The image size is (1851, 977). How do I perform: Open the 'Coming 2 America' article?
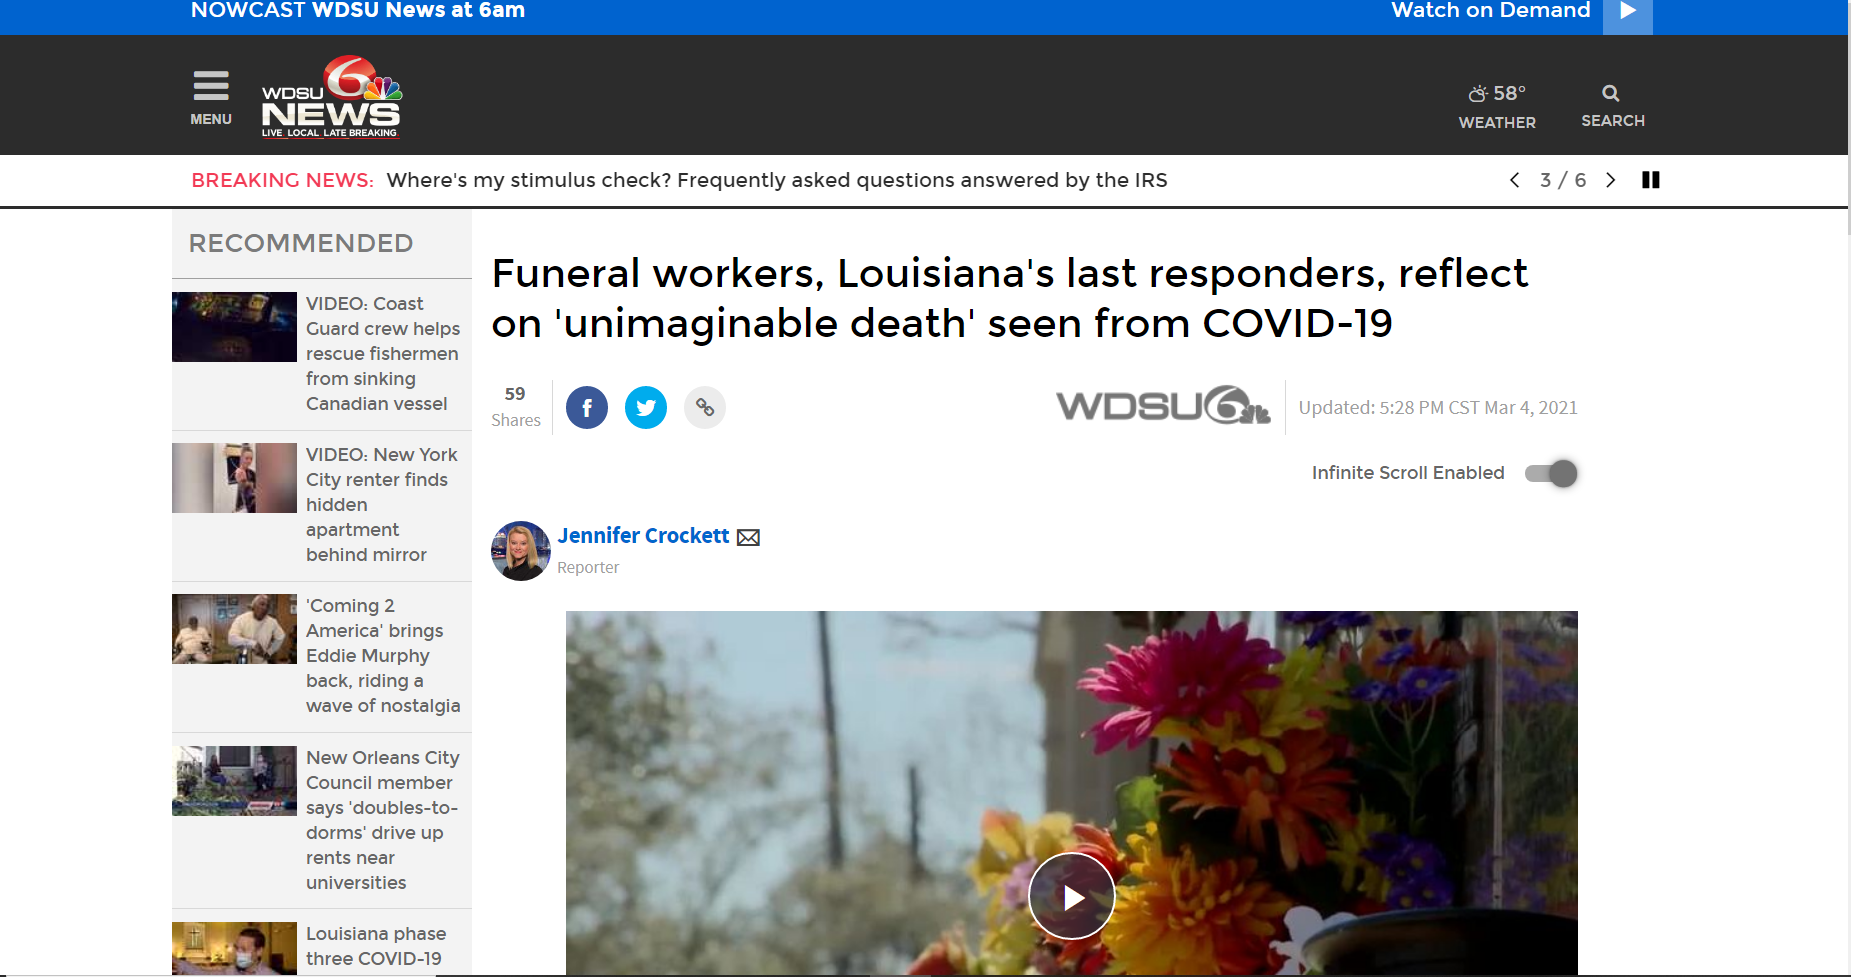tap(382, 655)
